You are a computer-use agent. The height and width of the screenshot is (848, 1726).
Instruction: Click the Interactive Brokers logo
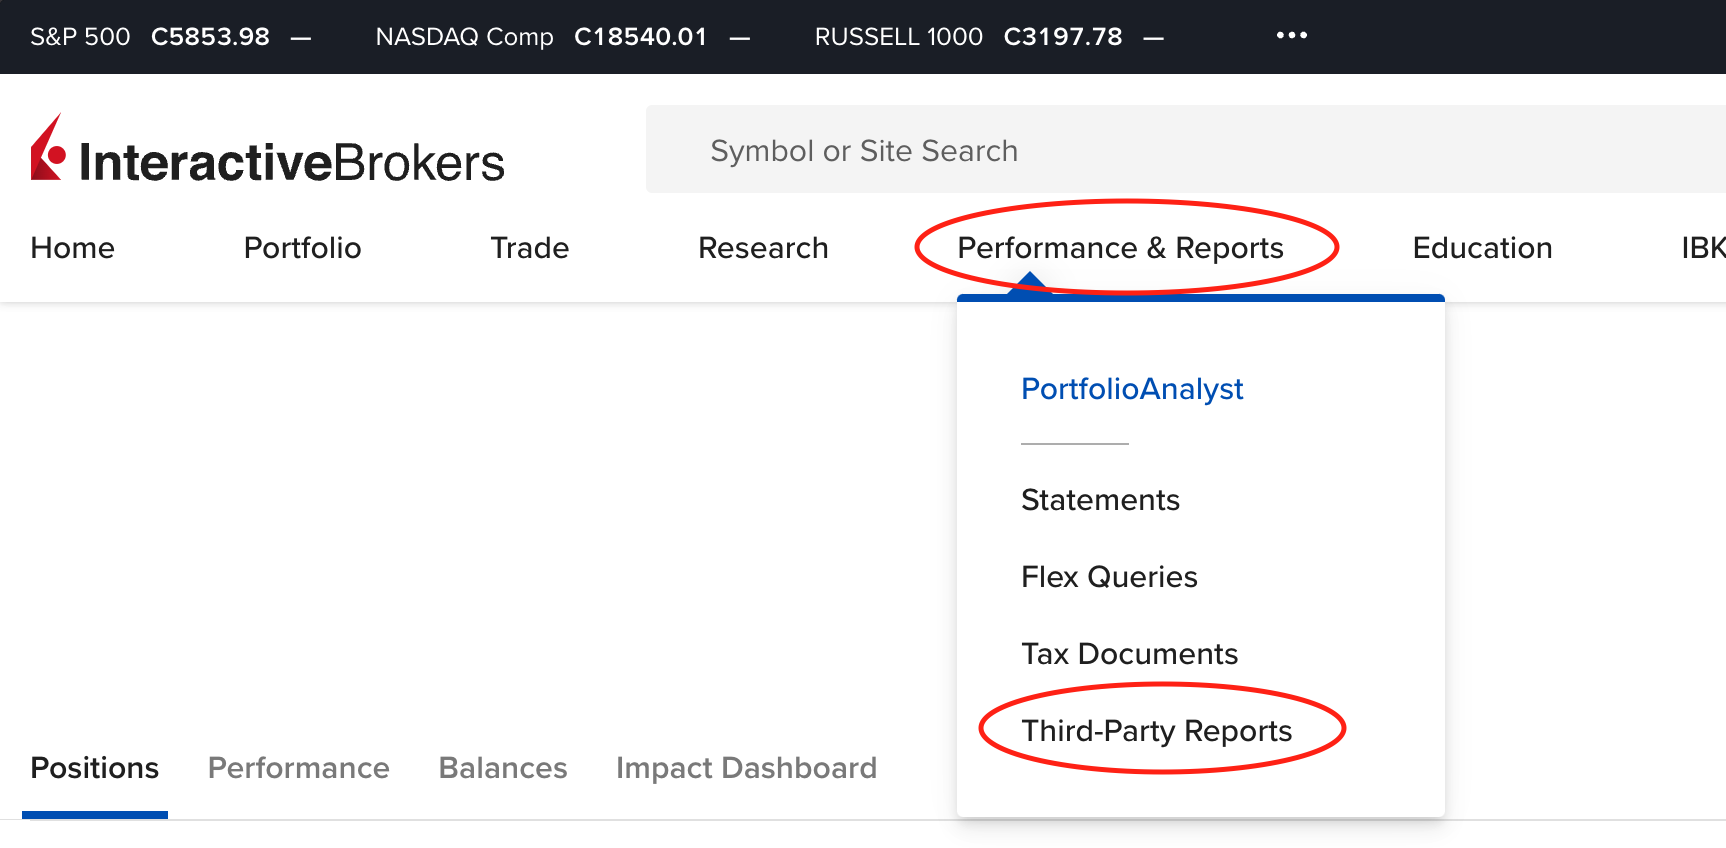click(x=267, y=150)
